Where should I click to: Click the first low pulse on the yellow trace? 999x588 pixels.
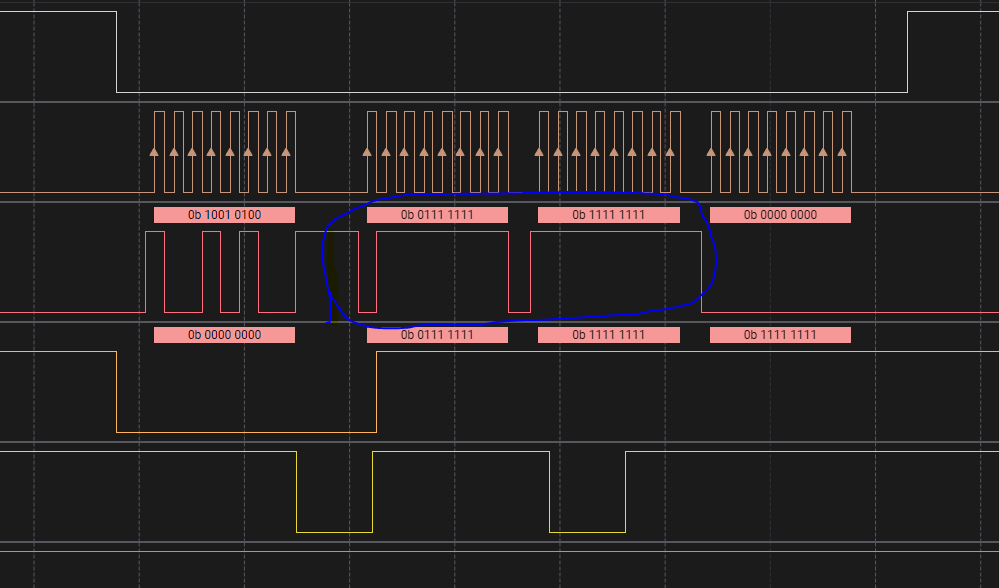[334, 492]
